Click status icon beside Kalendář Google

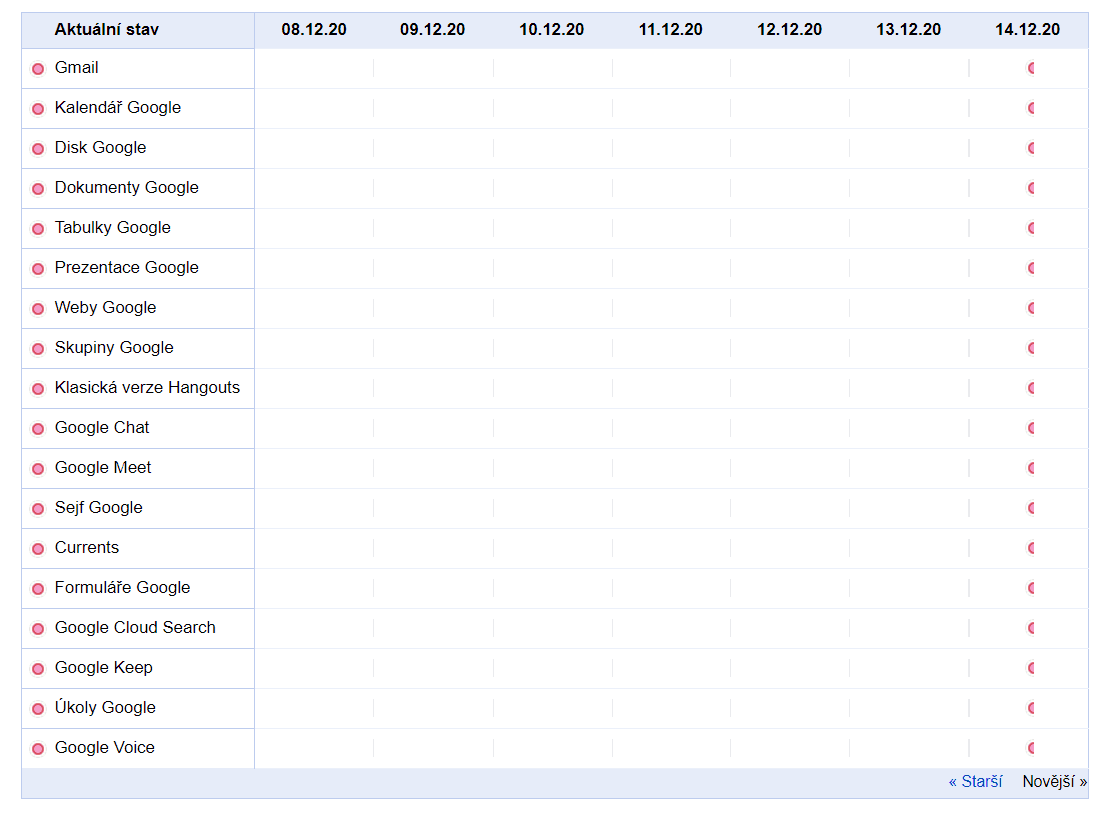coord(38,109)
